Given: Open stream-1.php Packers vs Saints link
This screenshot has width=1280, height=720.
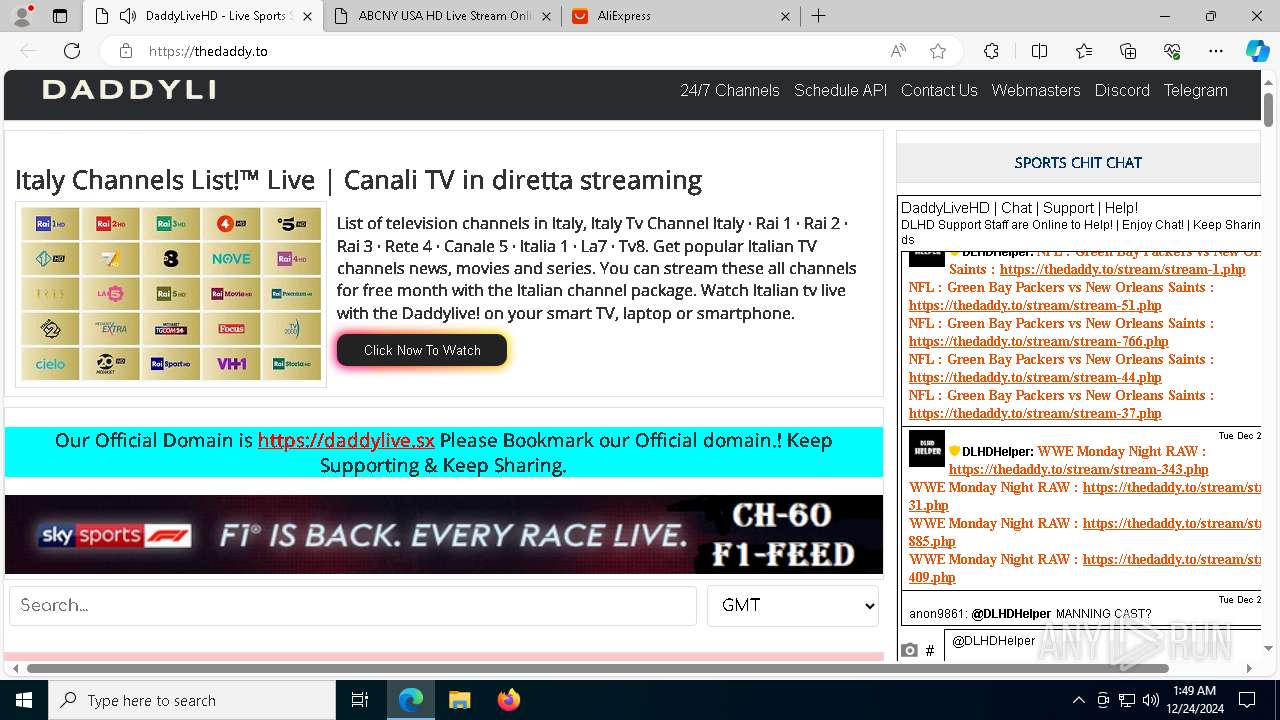Looking at the screenshot, I should [x=1122, y=269].
